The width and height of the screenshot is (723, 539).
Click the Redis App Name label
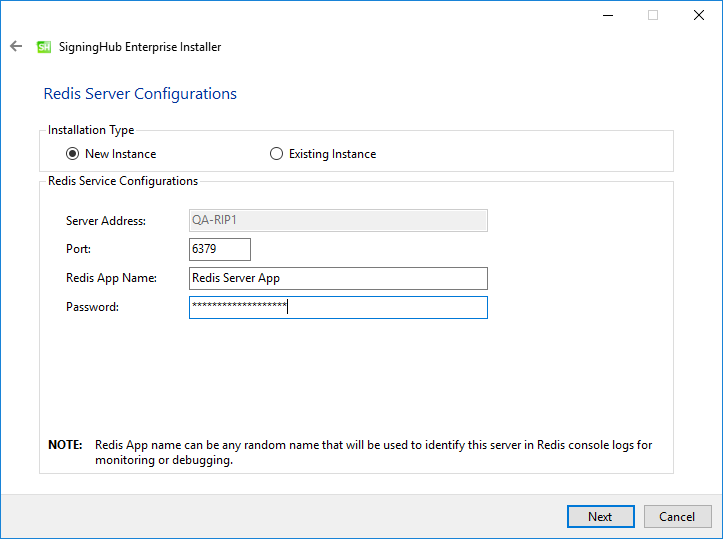pos(111,278)
